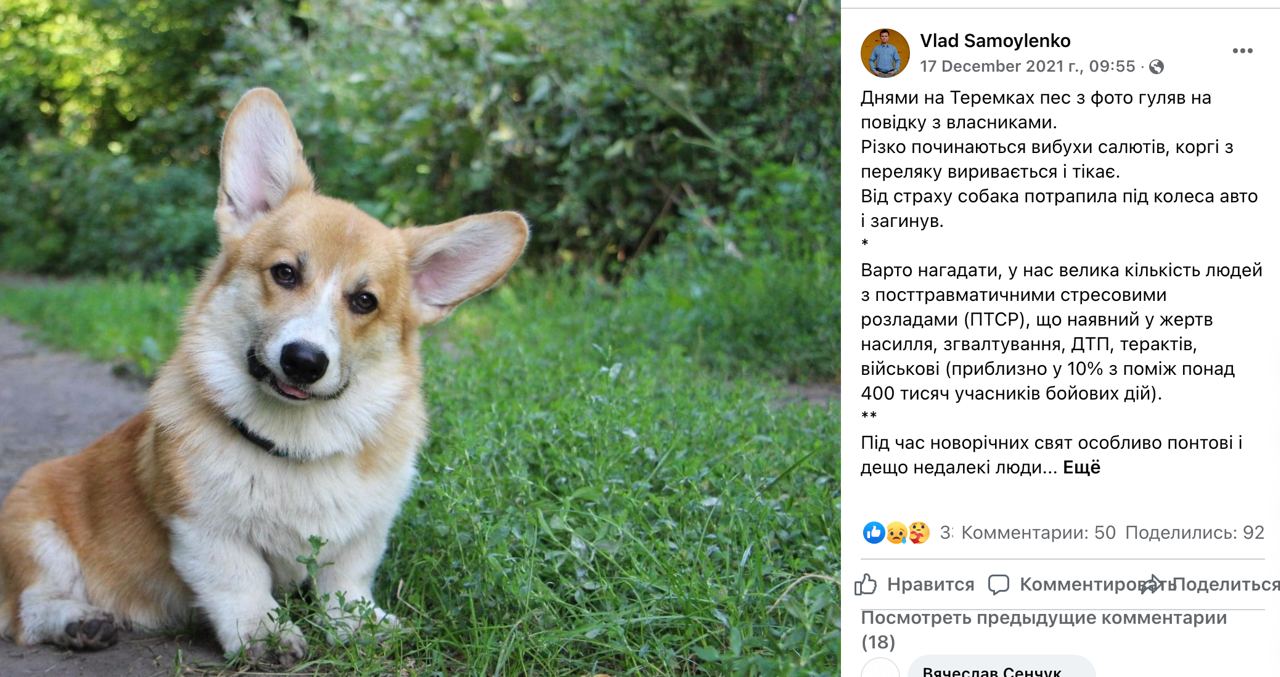The image size is (1280, 677).
Task: Click the globe public-audience icon
Action: tap(1157, 67)
